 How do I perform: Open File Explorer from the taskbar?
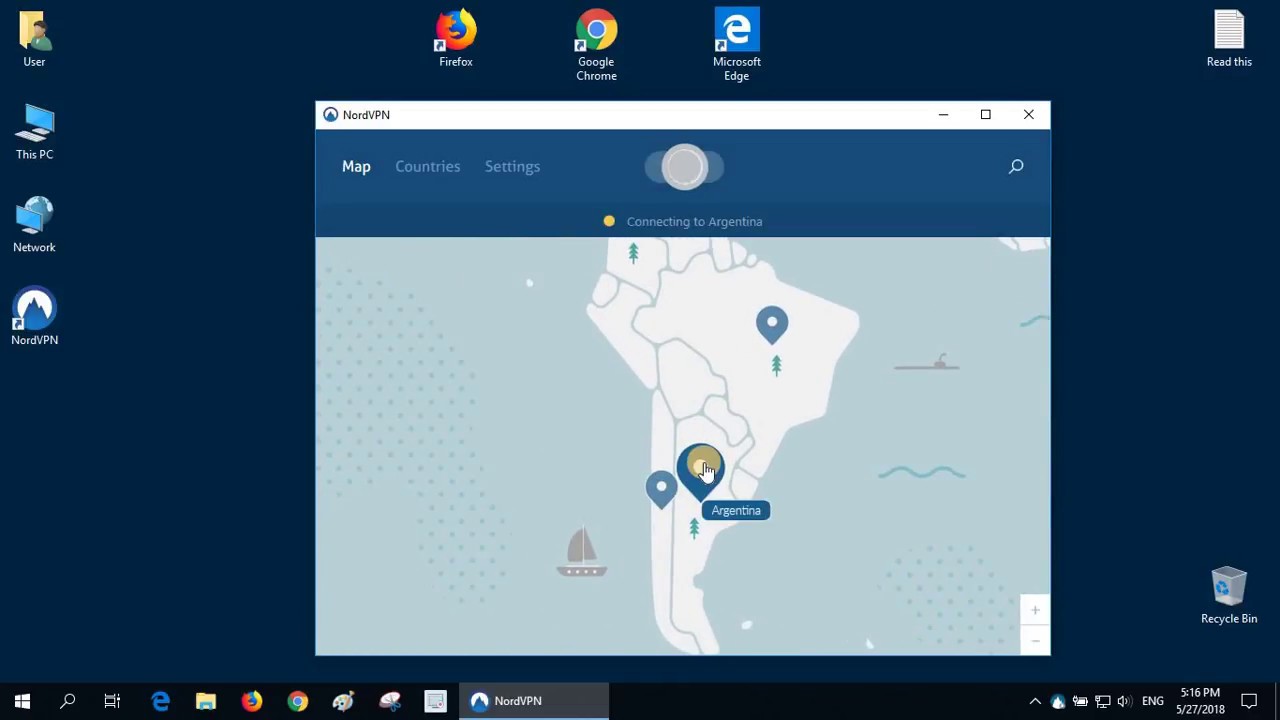206,701
